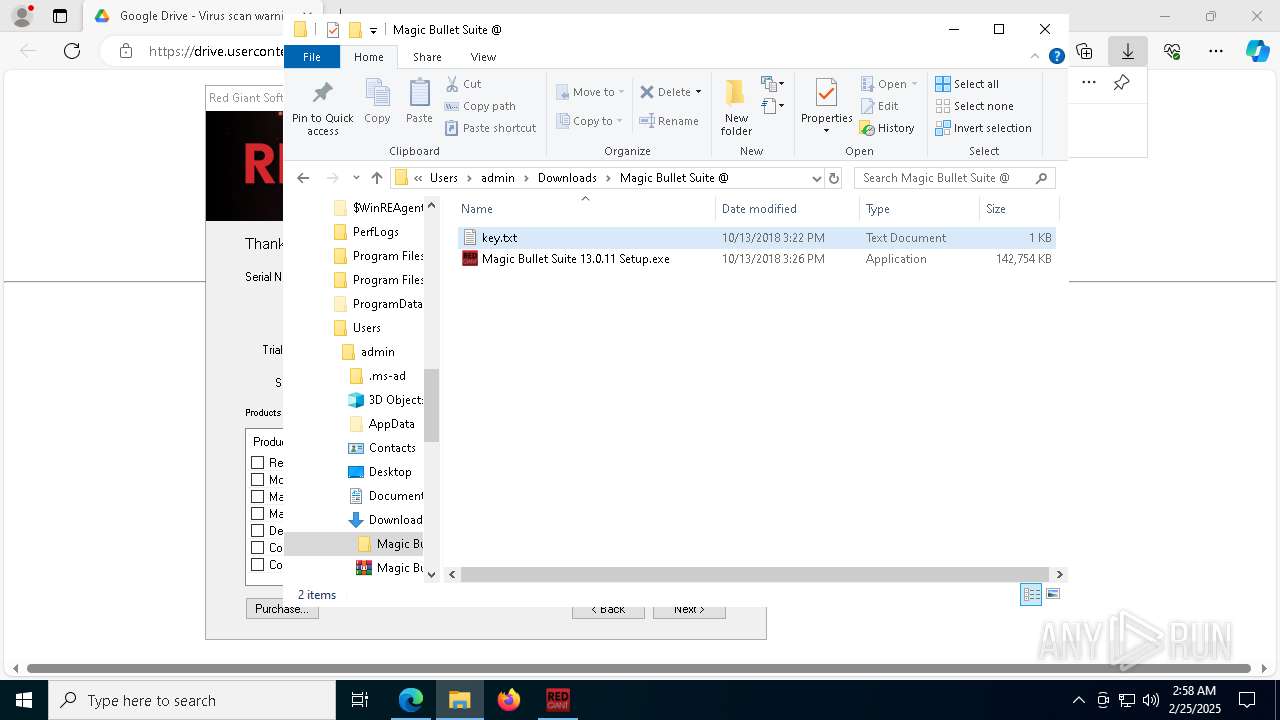The height and width of the screenshot is (720, 1280).
Task: Switch to the Home ribbon tab
Action: tap(368, 57)
